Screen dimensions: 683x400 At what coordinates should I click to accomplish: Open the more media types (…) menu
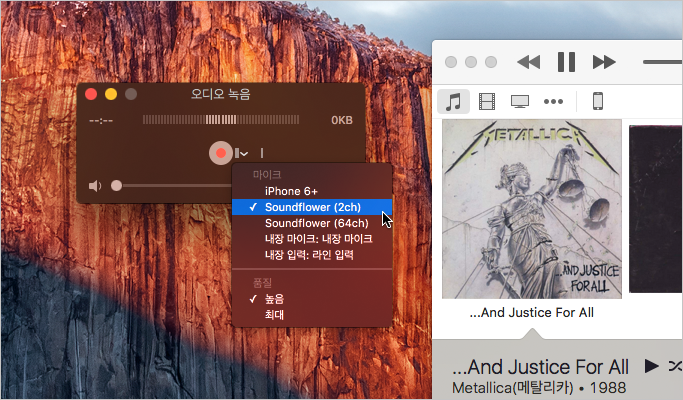(553, 102)
